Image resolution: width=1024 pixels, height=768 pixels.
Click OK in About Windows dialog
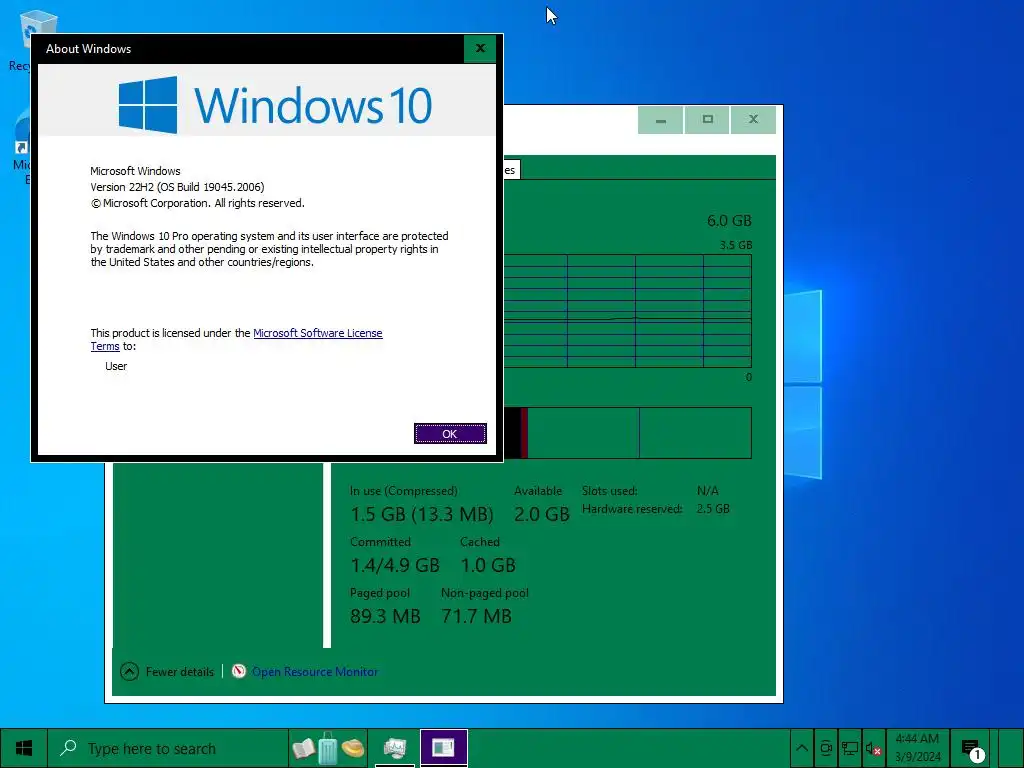tap(450, 434)
